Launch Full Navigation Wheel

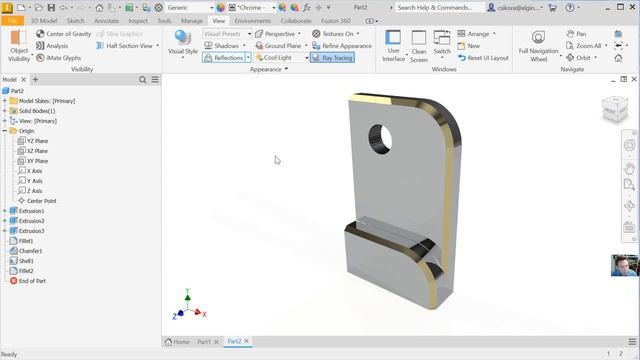coord(538,46)
